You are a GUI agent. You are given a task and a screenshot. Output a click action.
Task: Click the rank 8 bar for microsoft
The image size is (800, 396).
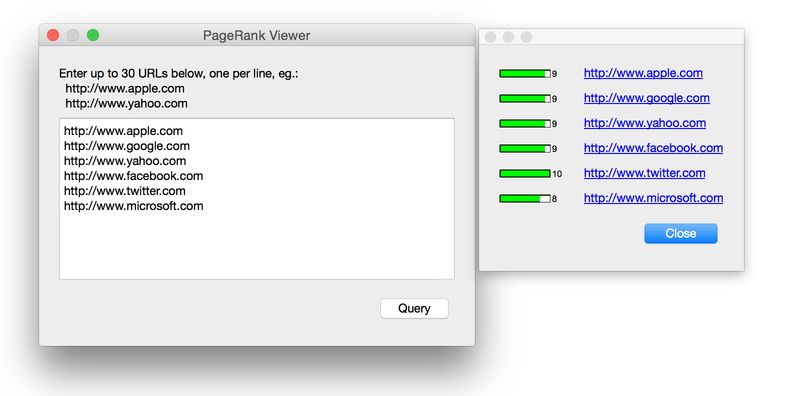click(524, 199)
